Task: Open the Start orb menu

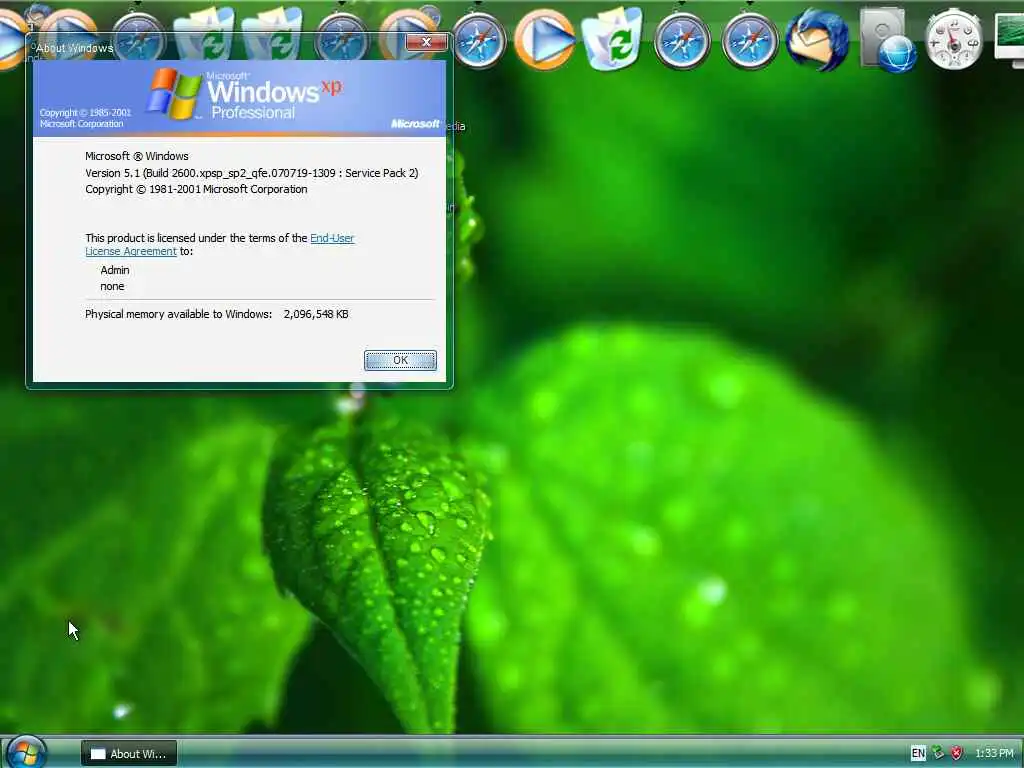Action: pos(27,752)
